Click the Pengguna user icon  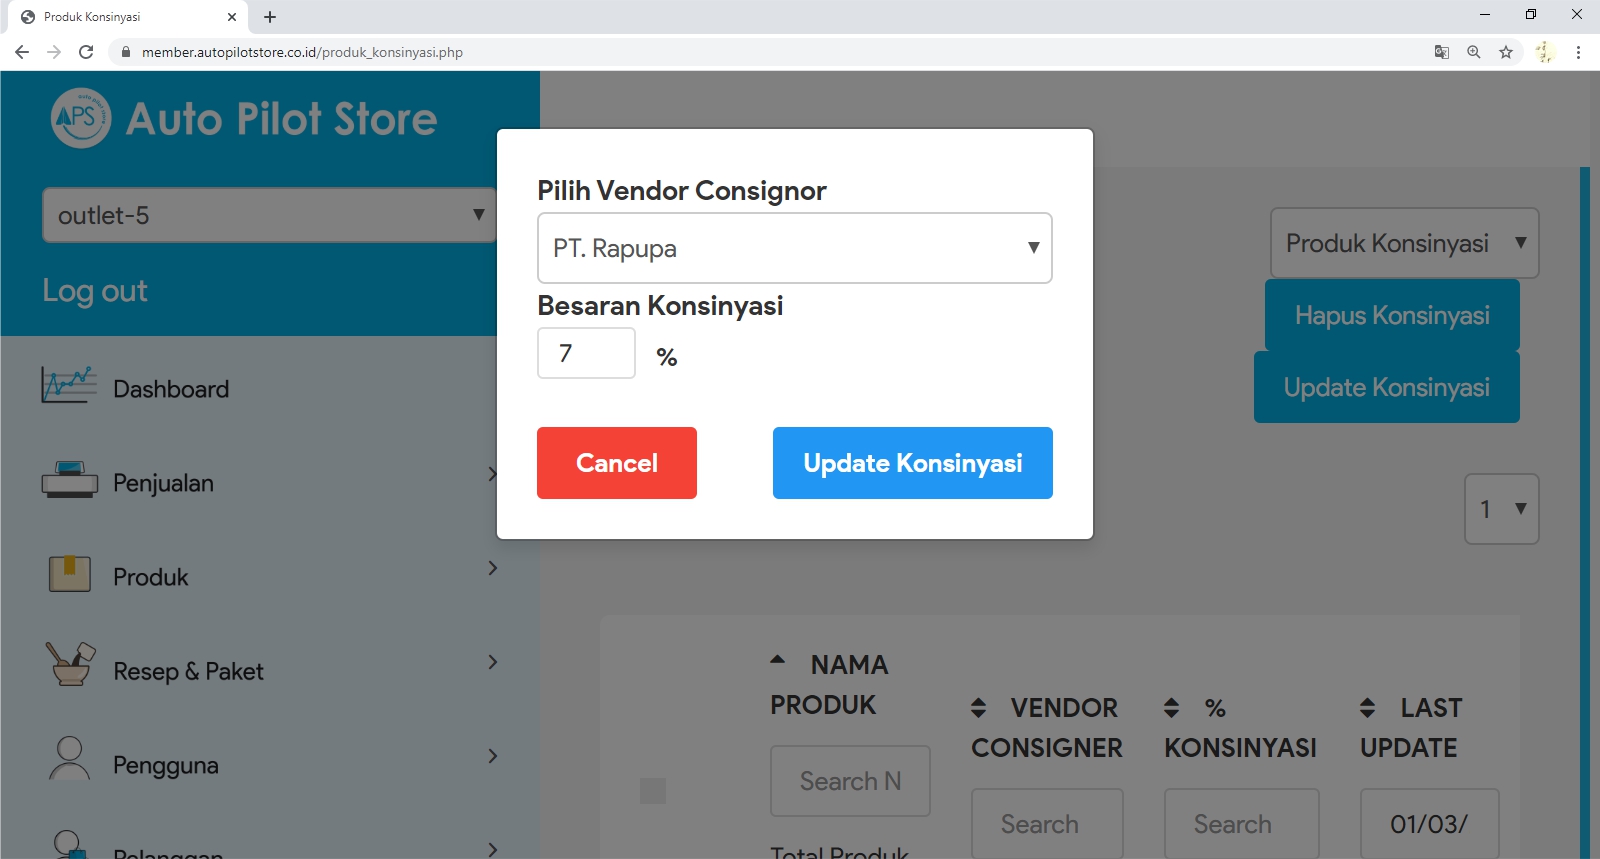click(x=69, y=759)
